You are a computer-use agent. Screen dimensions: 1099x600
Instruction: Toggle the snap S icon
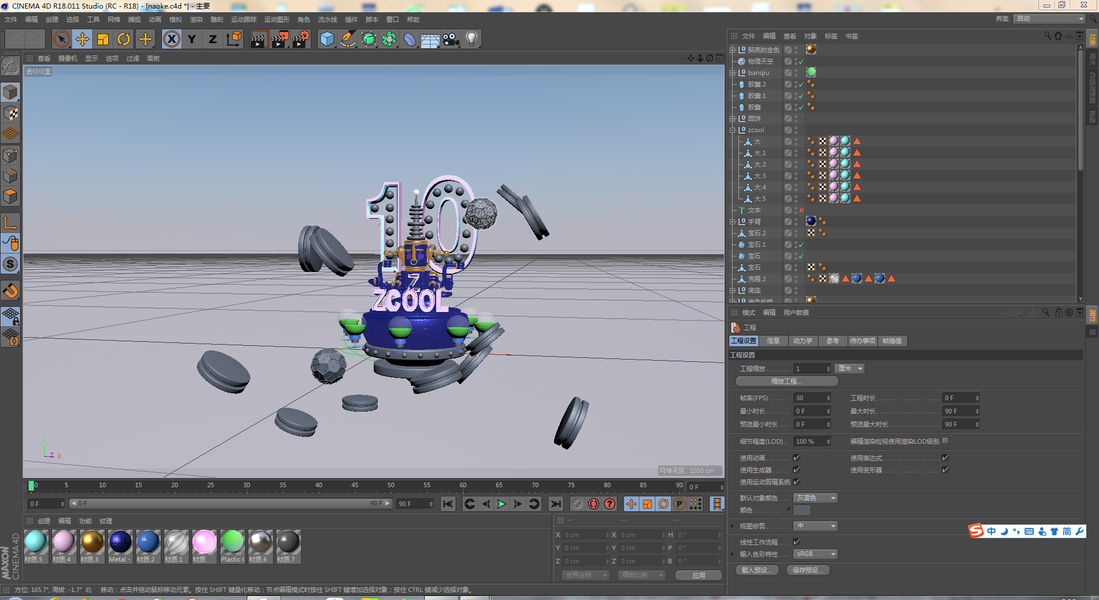[x=11, y=264]
